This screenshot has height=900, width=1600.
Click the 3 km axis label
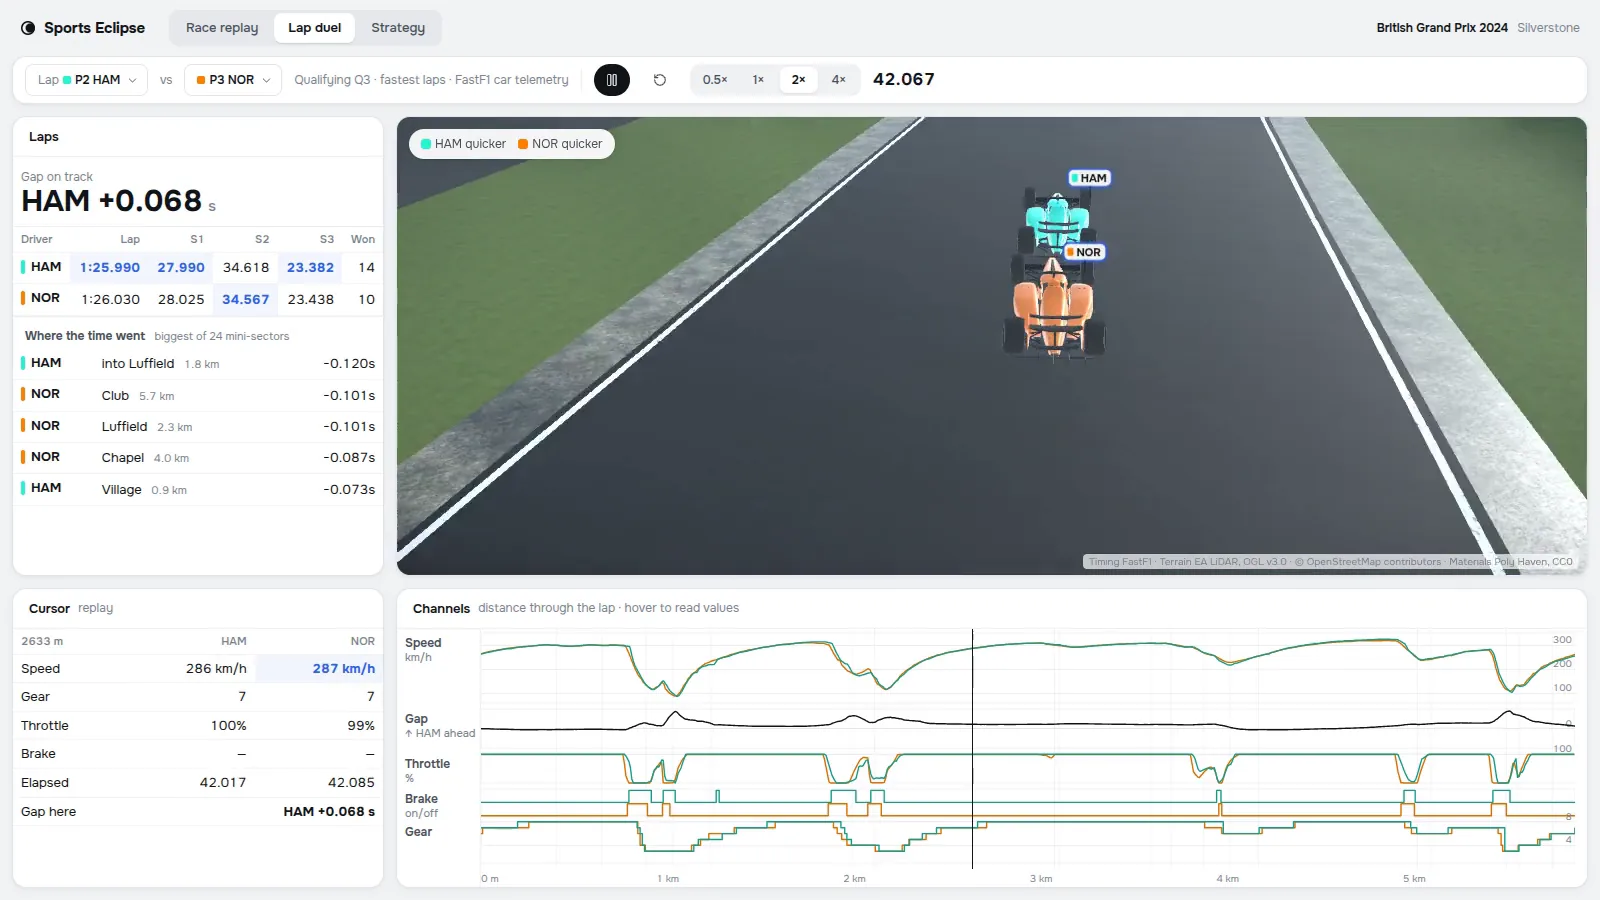(x=1041, y=879)
